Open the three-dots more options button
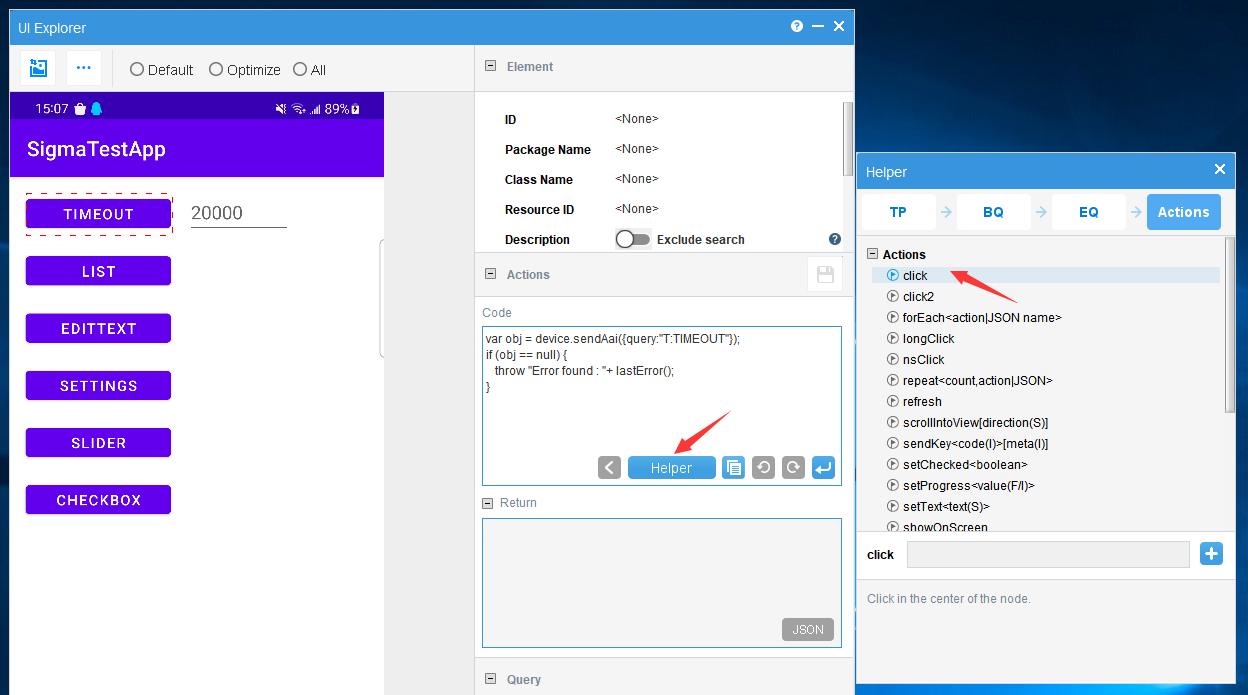Viewport: 1248px width, 695px height. [x=84, y=68]
